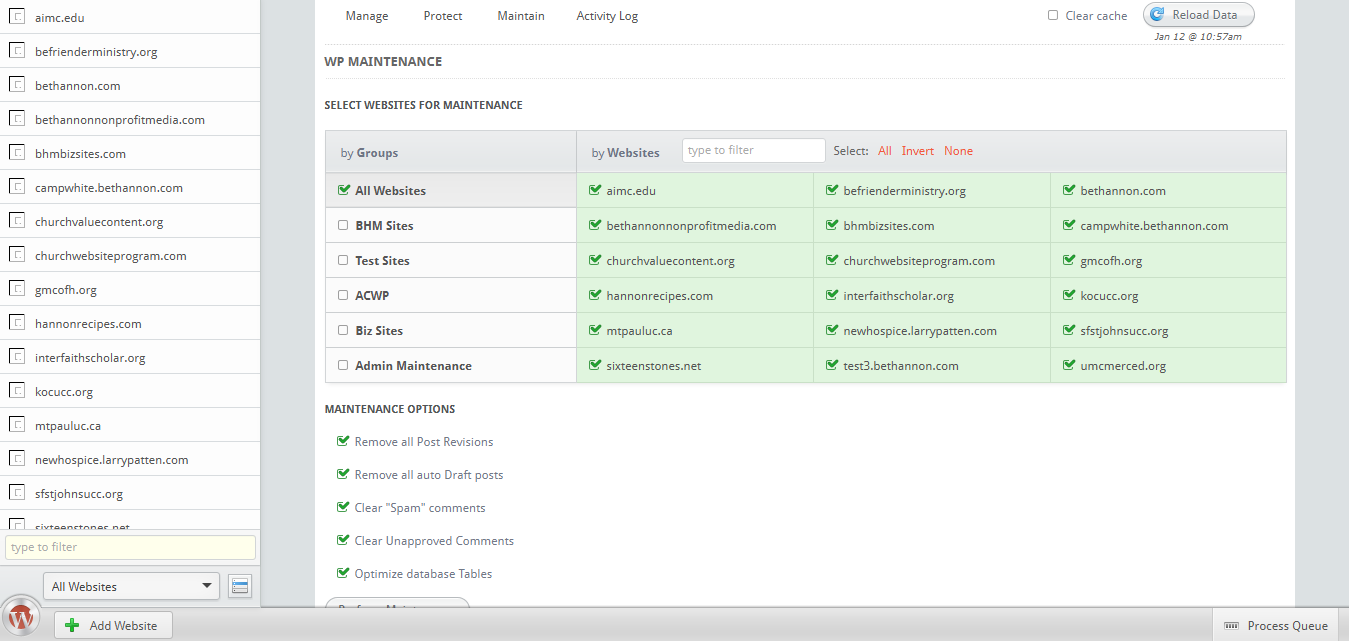1349x641 pixels.
Task: Click the Invert selection link
Action: coord(917,151)
